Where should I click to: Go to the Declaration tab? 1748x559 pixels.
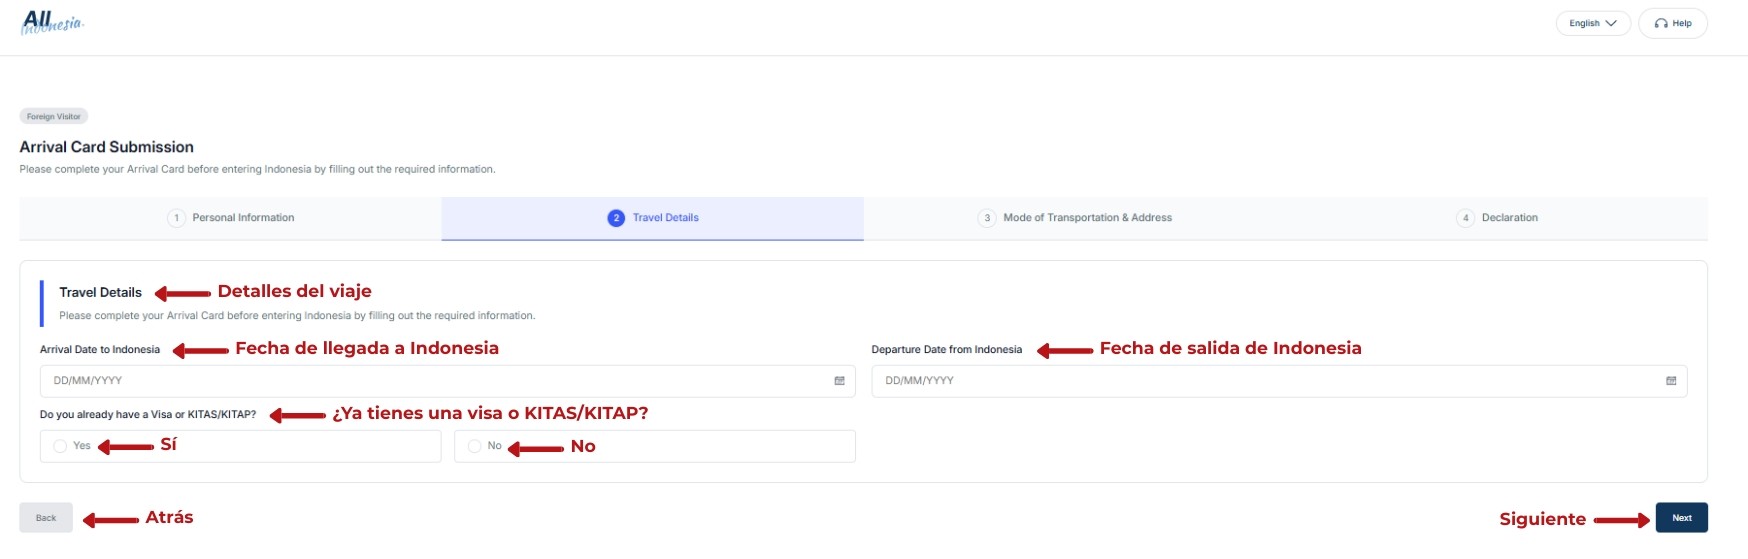coord(1509,218)
